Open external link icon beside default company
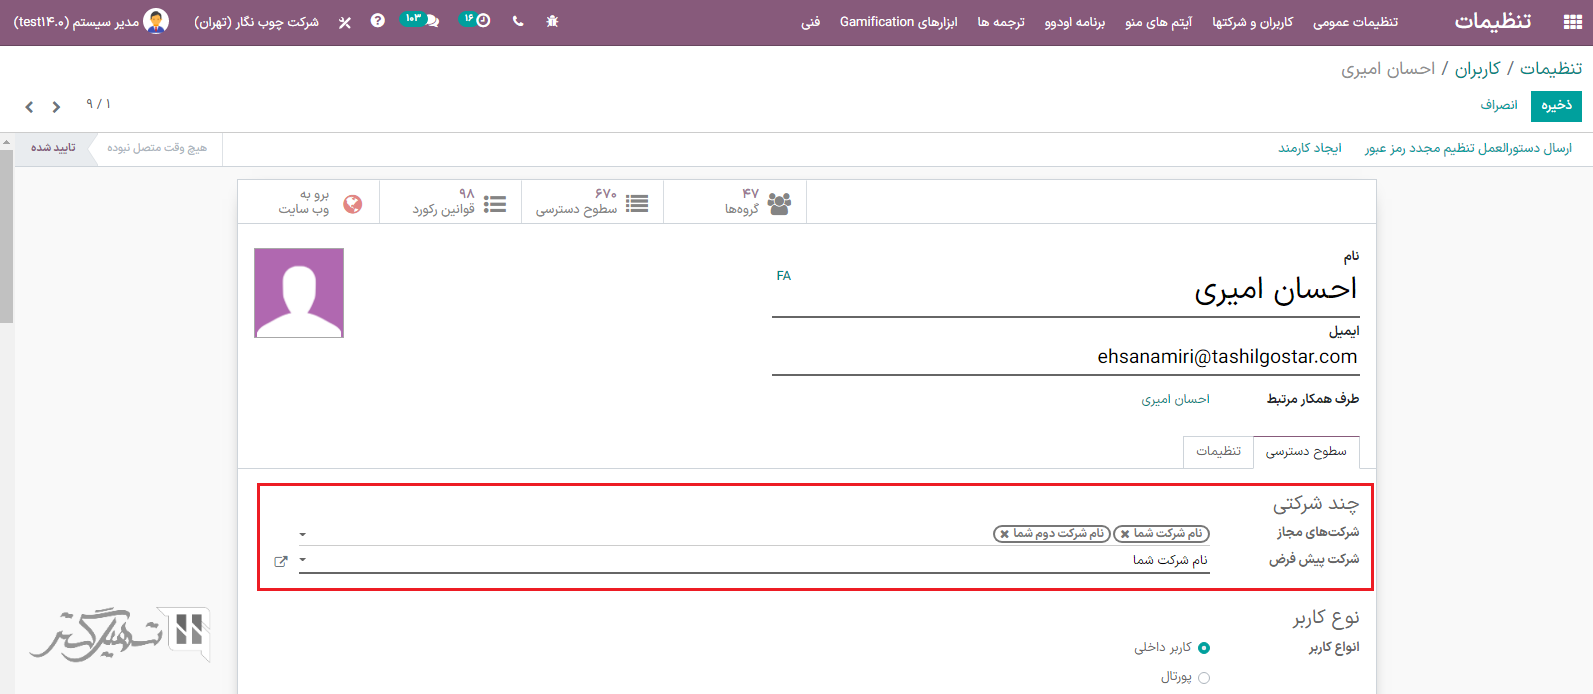The height and width of the screenshot is (694, 1593). pos(281,561)
